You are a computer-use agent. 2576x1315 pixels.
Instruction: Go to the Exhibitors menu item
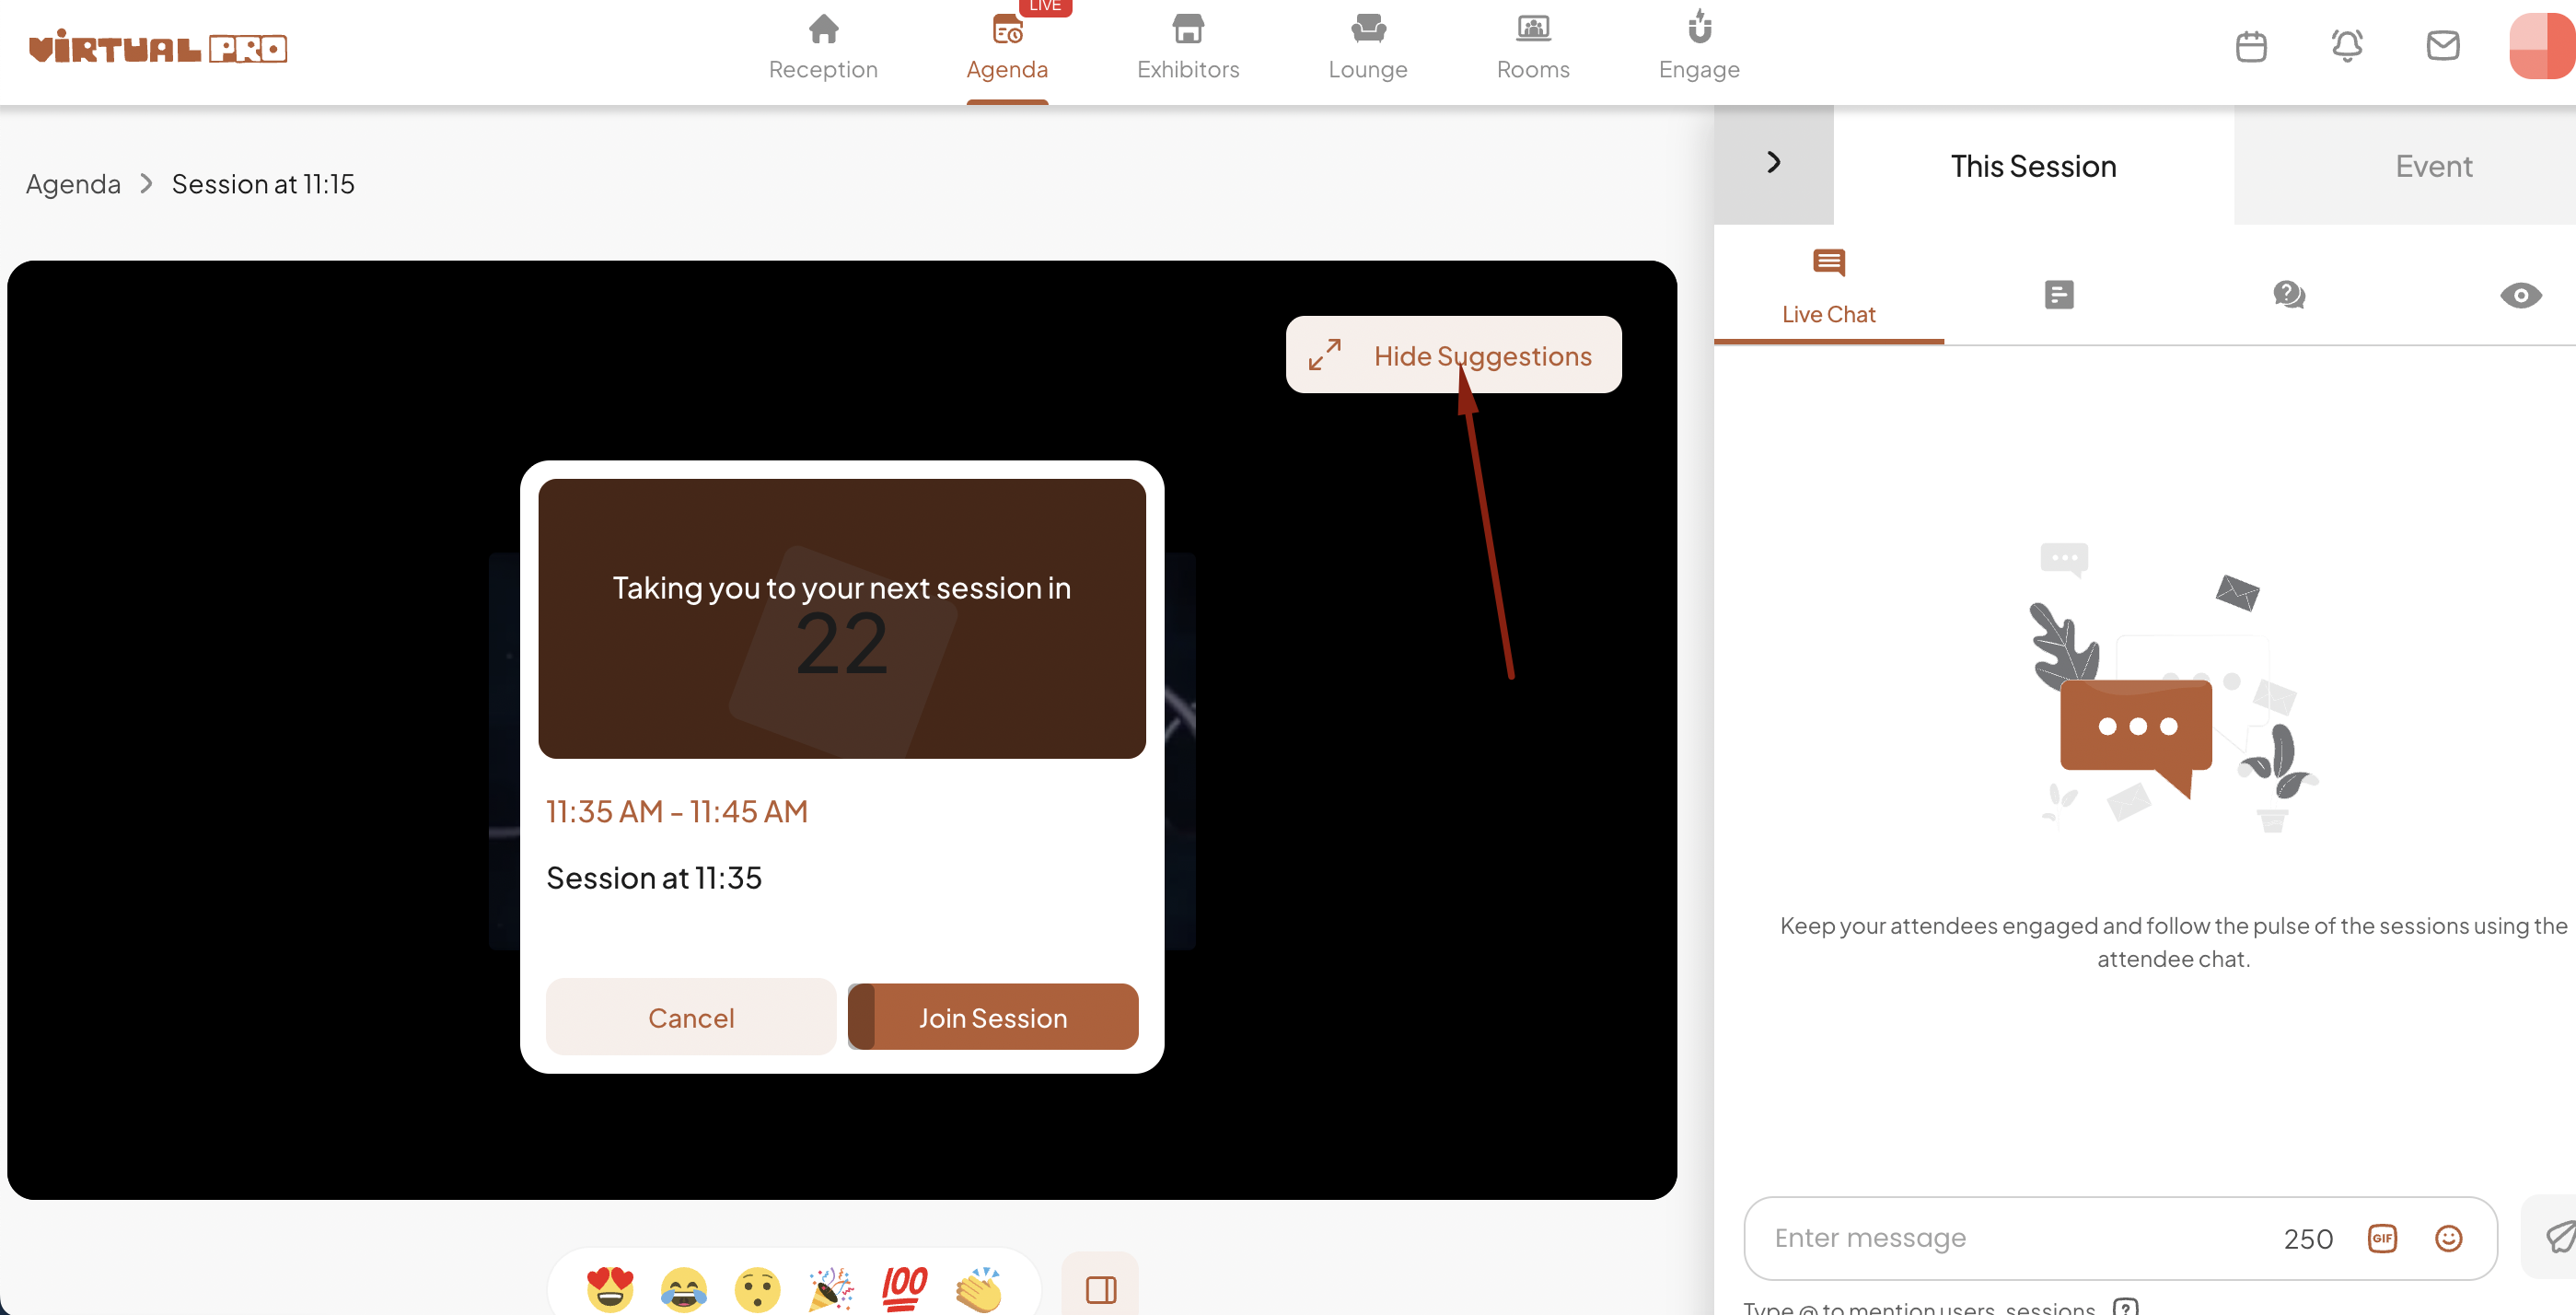click(1187, 48)
